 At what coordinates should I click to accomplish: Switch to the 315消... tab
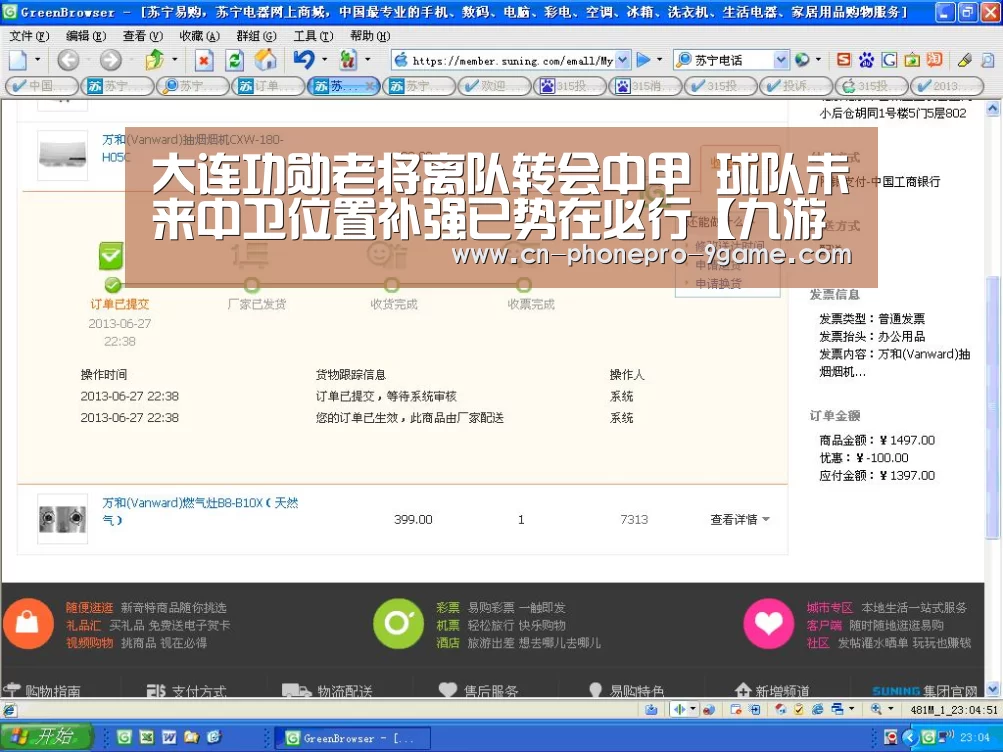click(x=645, y=86)
